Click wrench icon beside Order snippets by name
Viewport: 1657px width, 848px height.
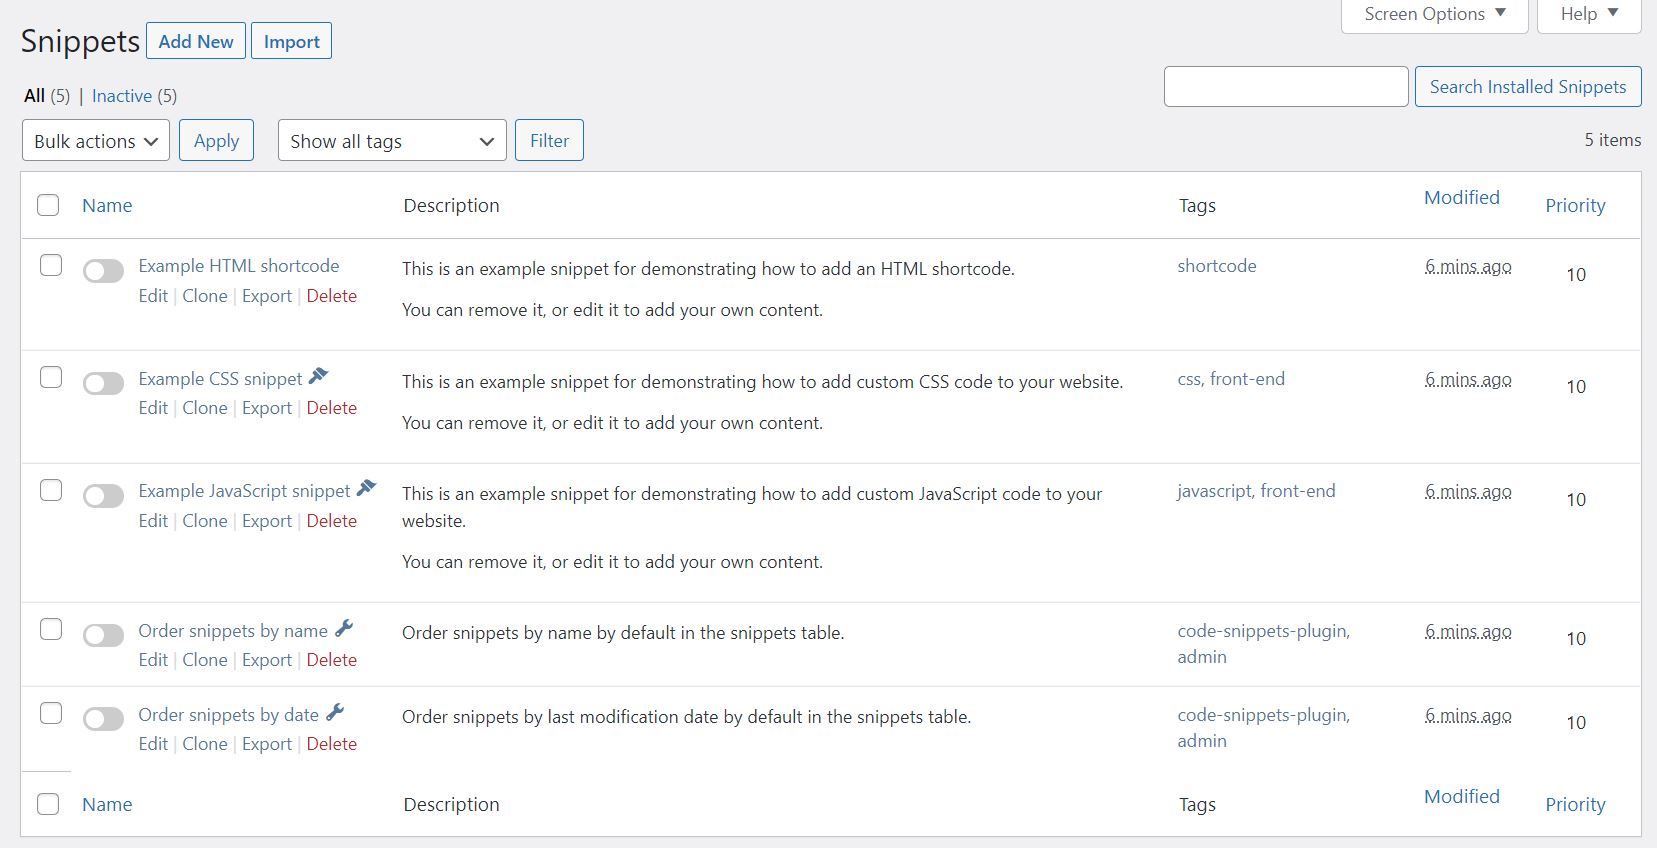click(x=344, y=629)
